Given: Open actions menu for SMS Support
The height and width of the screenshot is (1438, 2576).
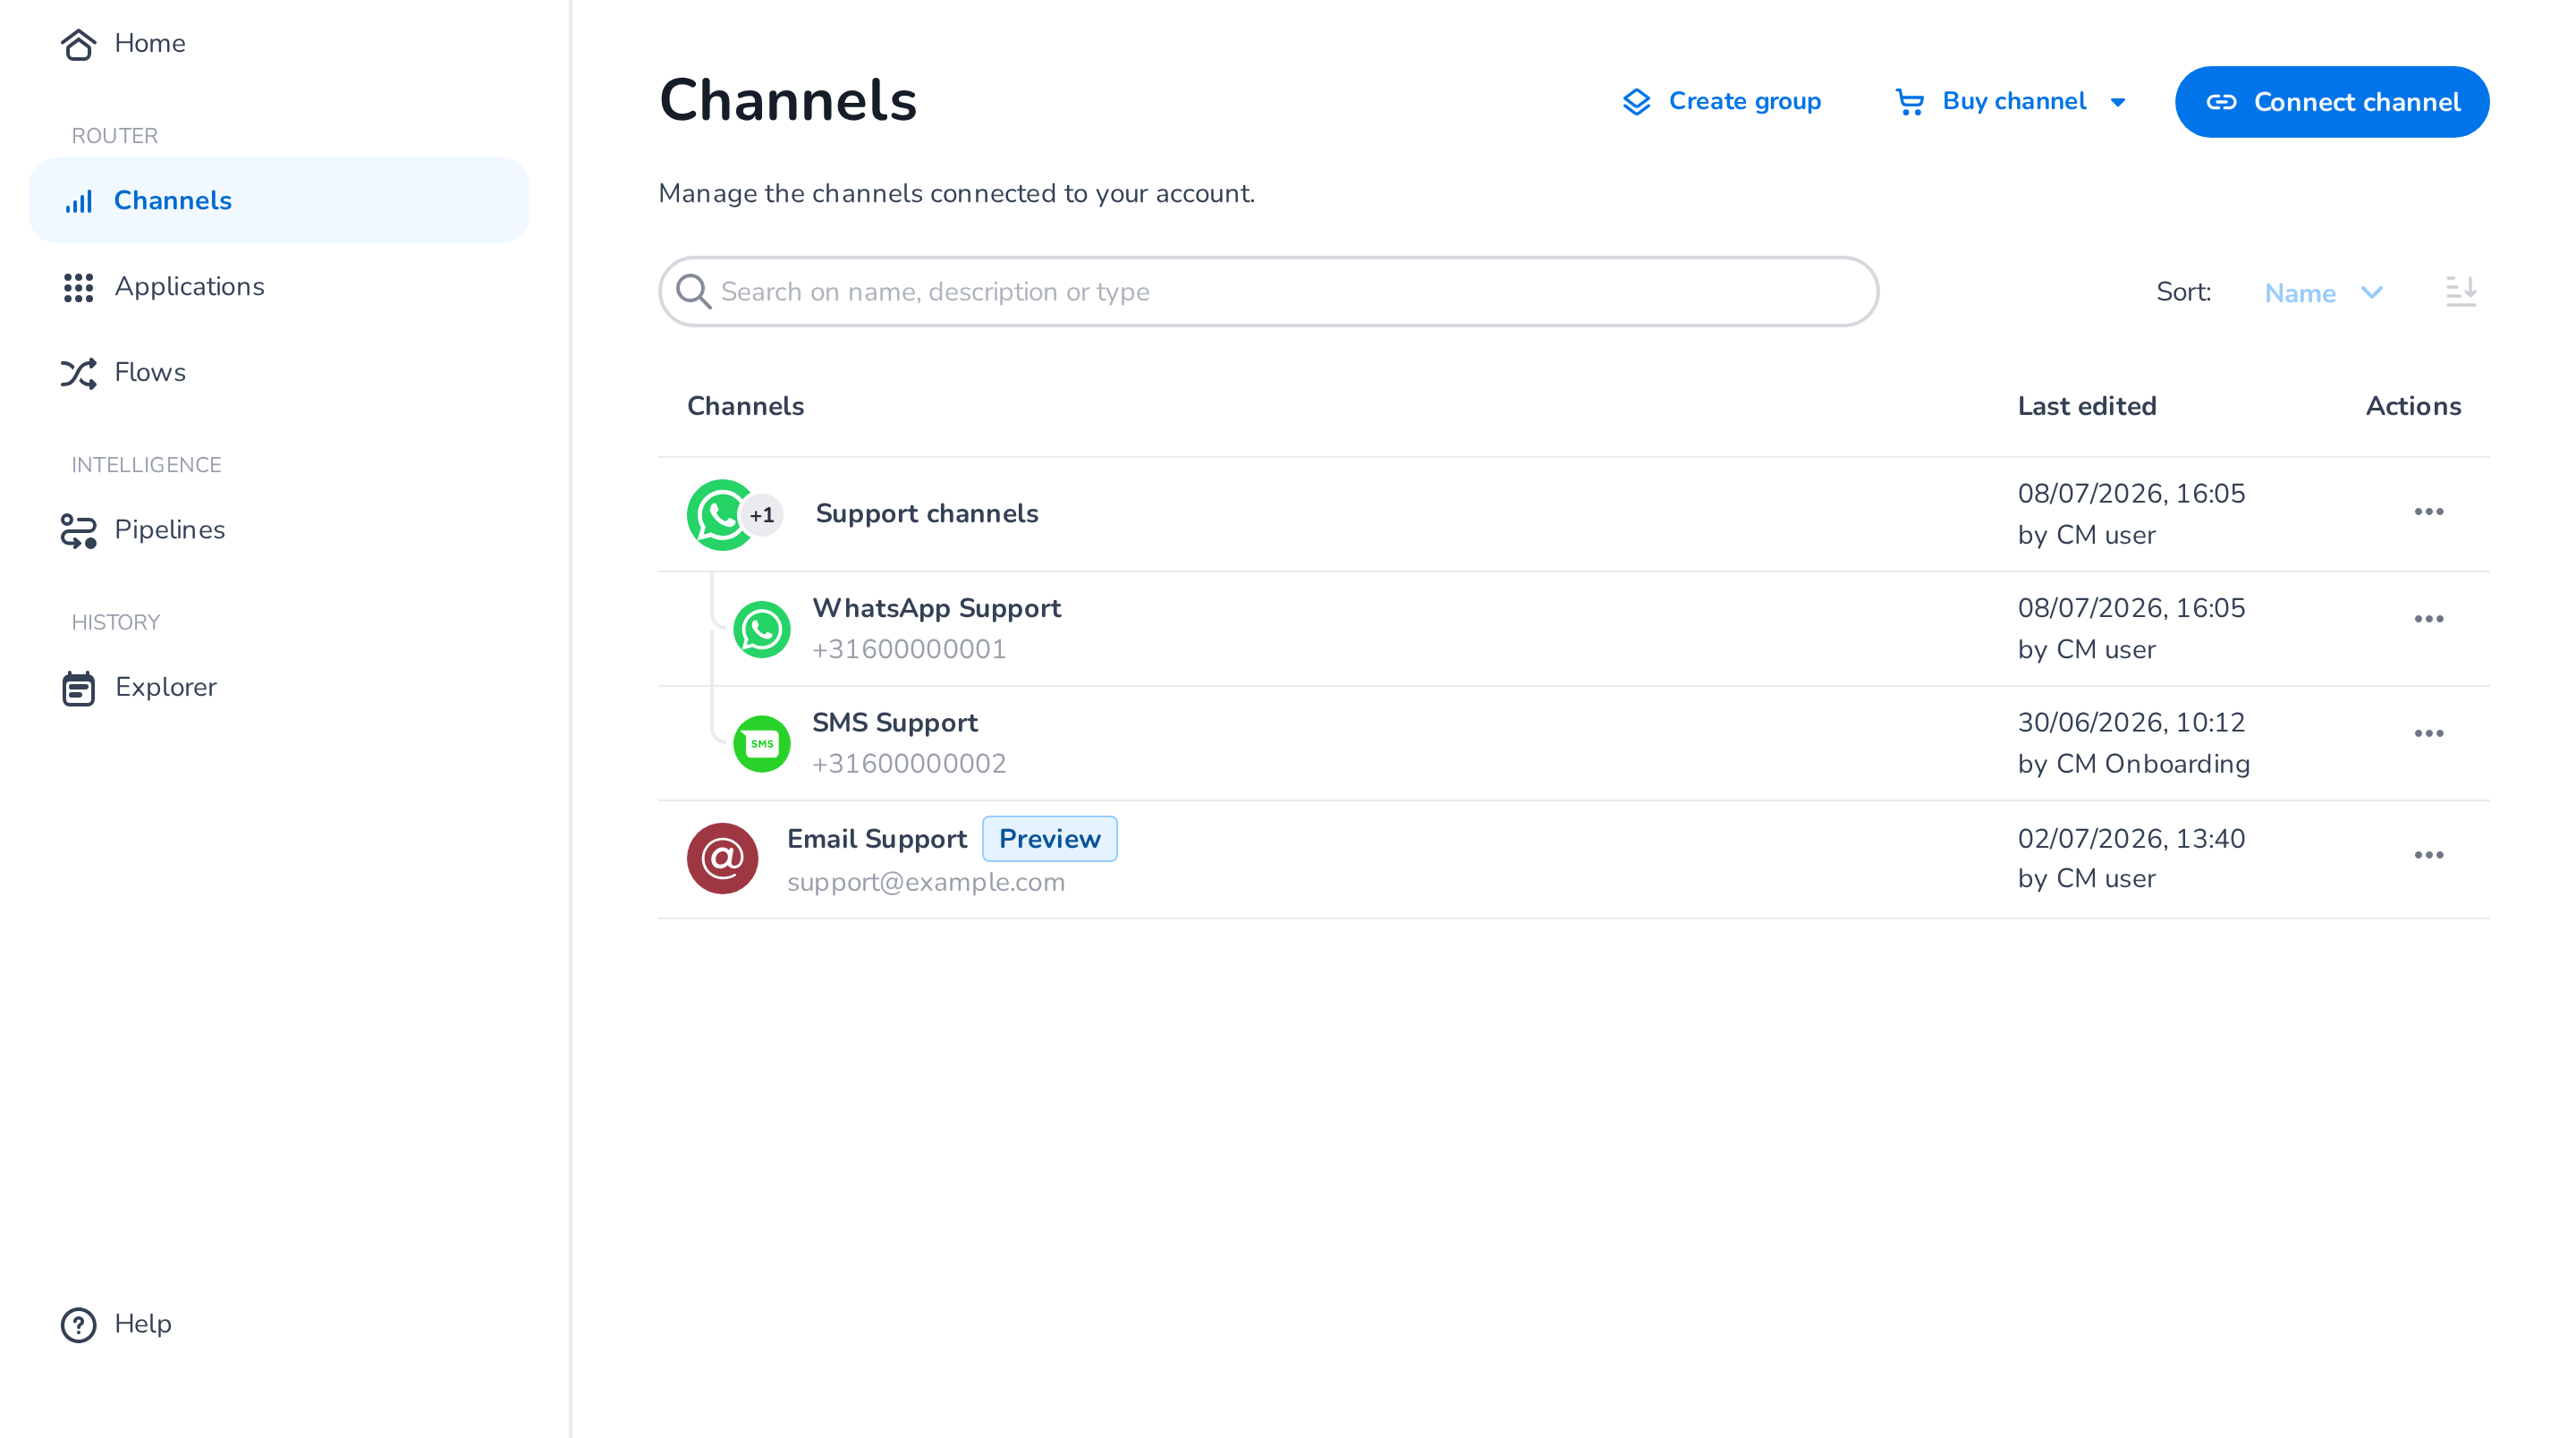Looking at the screenshot, I should [2429, 733].
